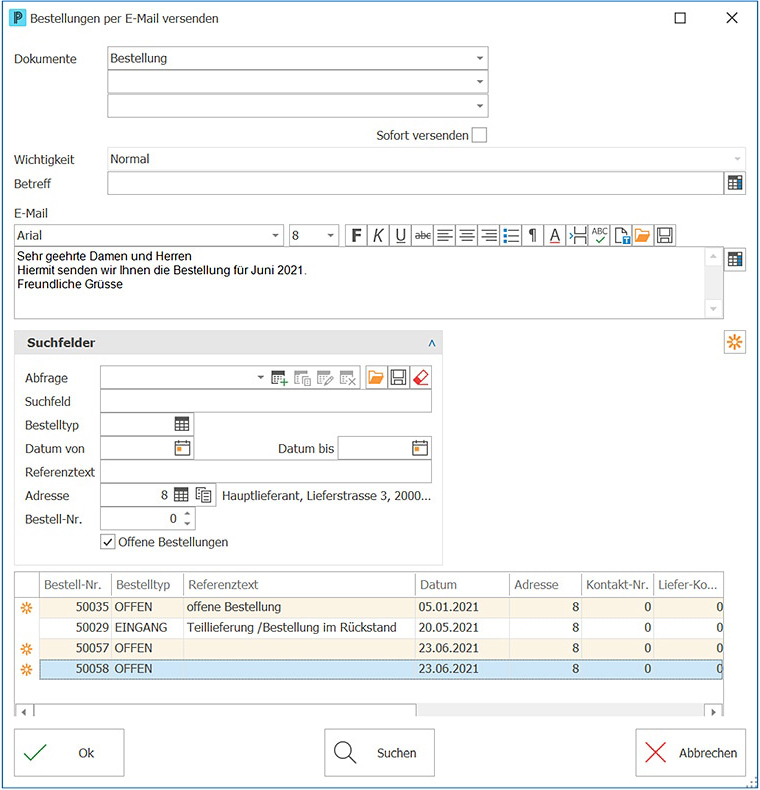
Task: Click orange star icon right of Suchfelder
Action: [x=735, y=343]
